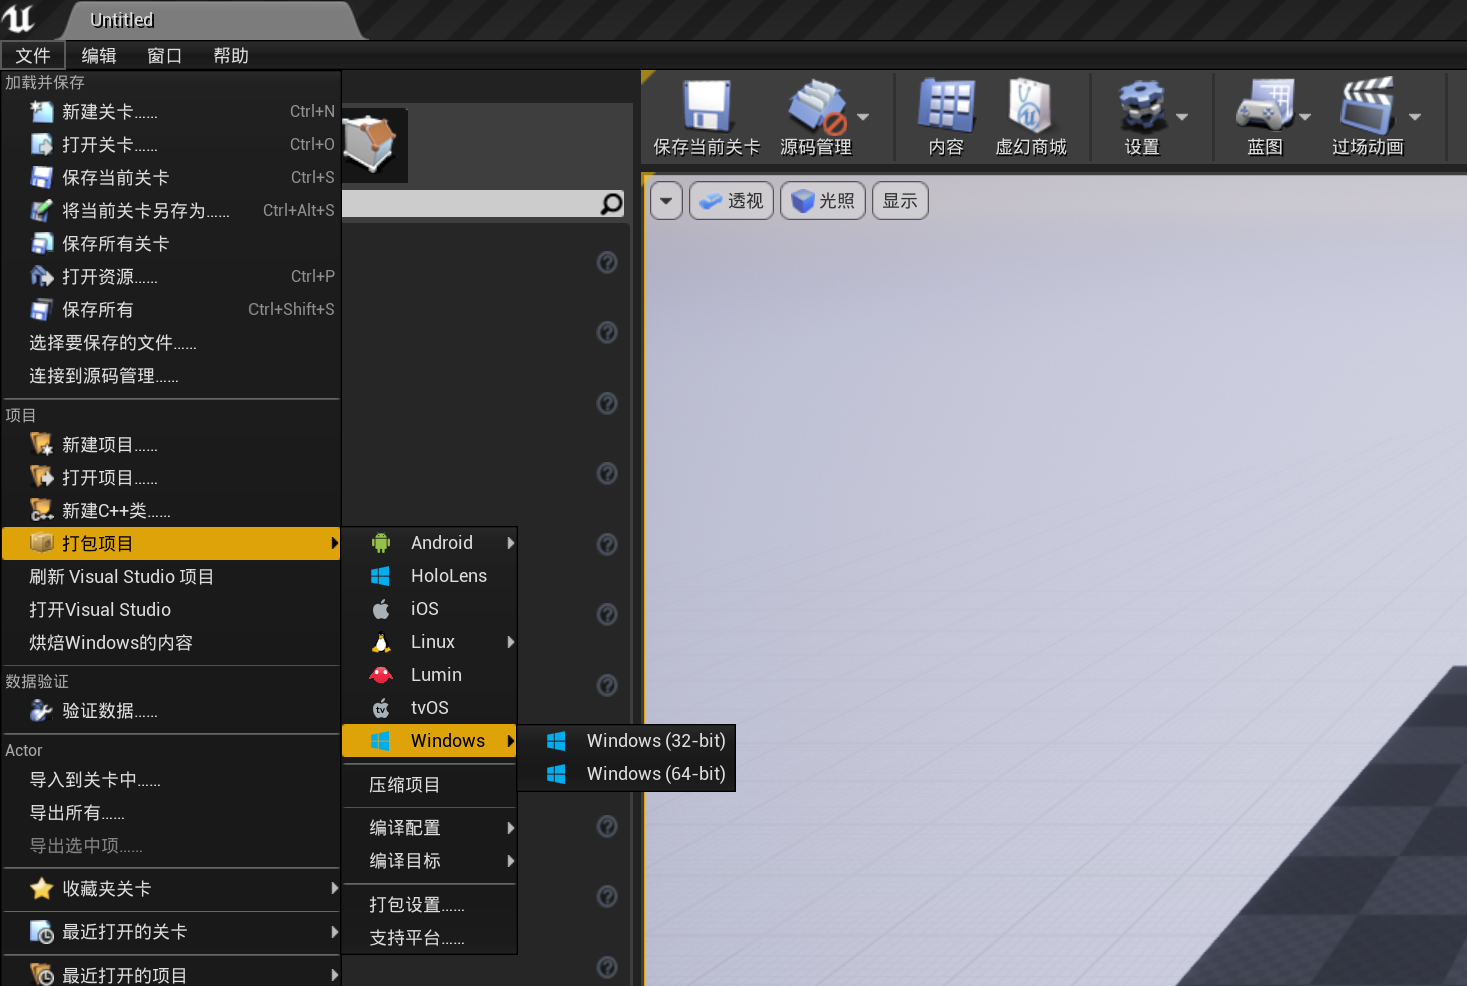The image size is (1467, 986).
Task: Choose New Project (新建项目)
Action: pos(171,445)
